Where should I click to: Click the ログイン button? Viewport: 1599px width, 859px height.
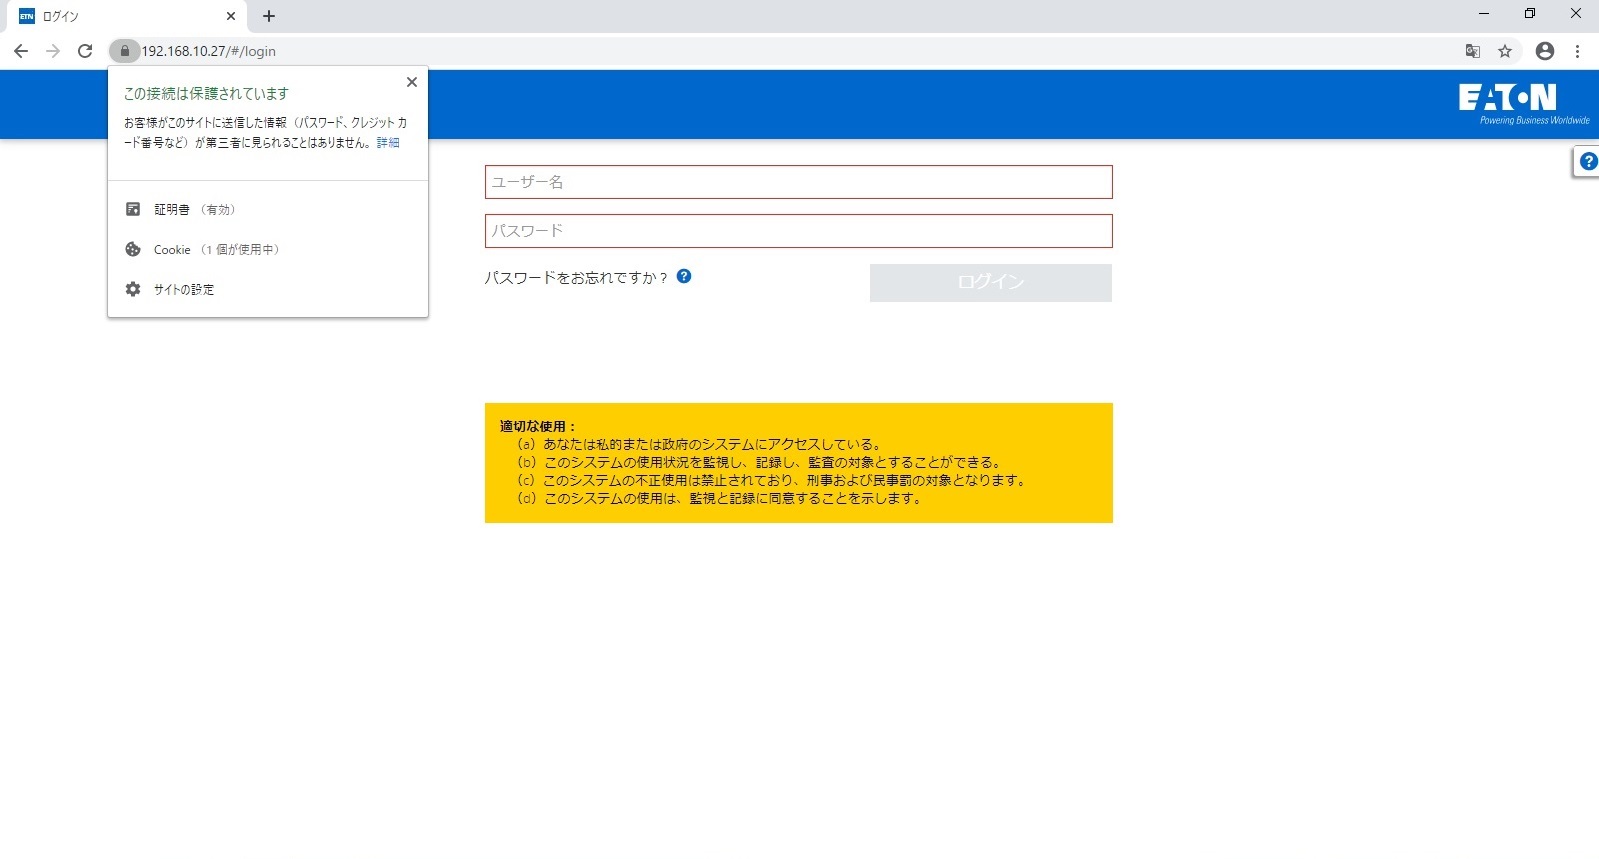pyautogui.click(x=991, y=282)
